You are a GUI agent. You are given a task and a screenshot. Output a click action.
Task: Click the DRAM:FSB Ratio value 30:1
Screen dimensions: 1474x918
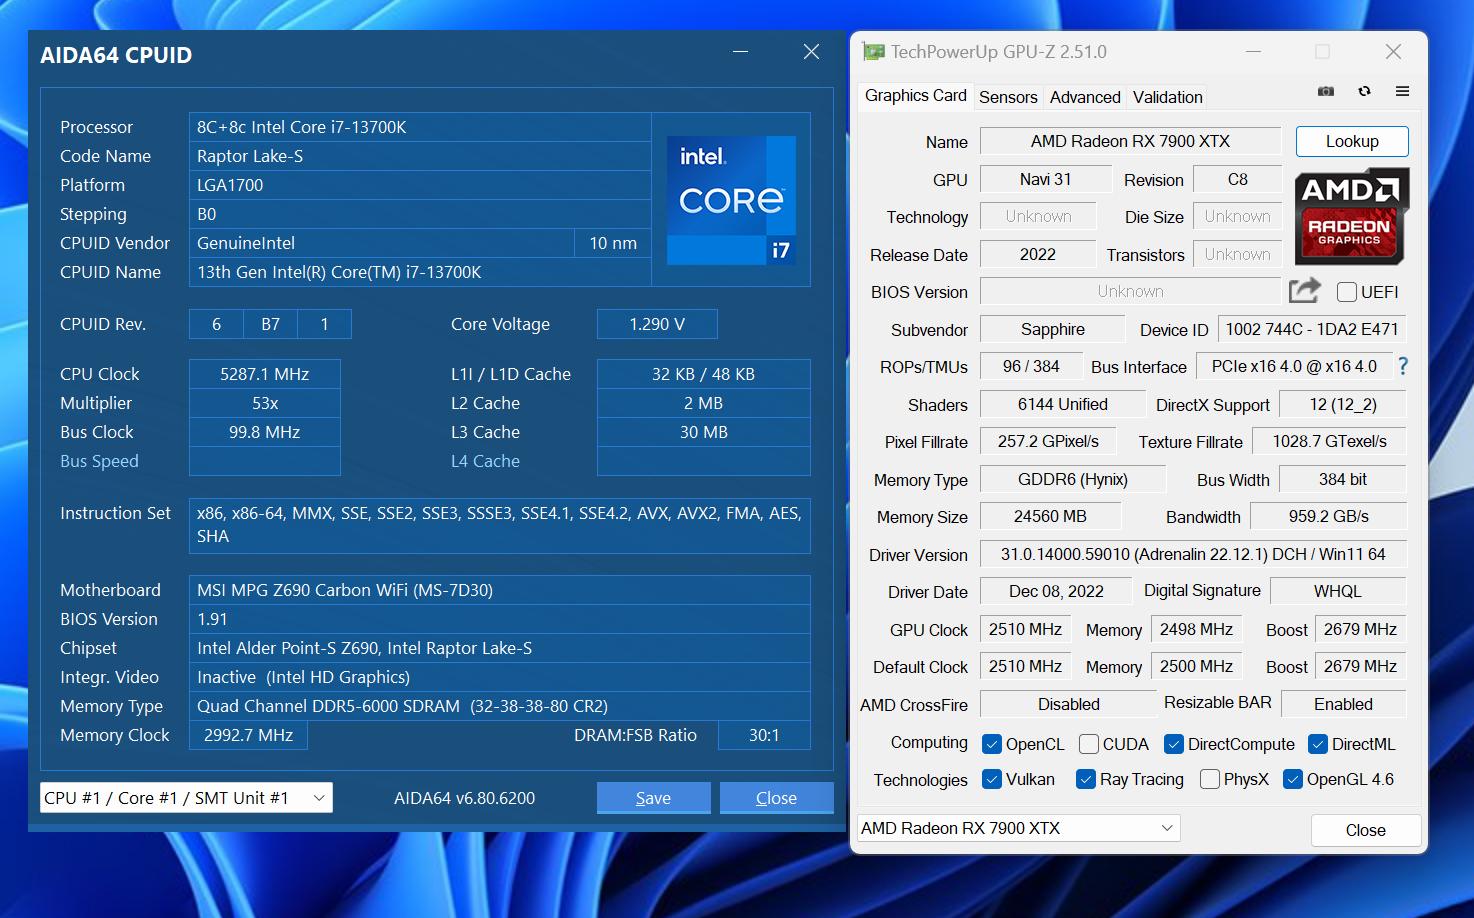[764, 735]
